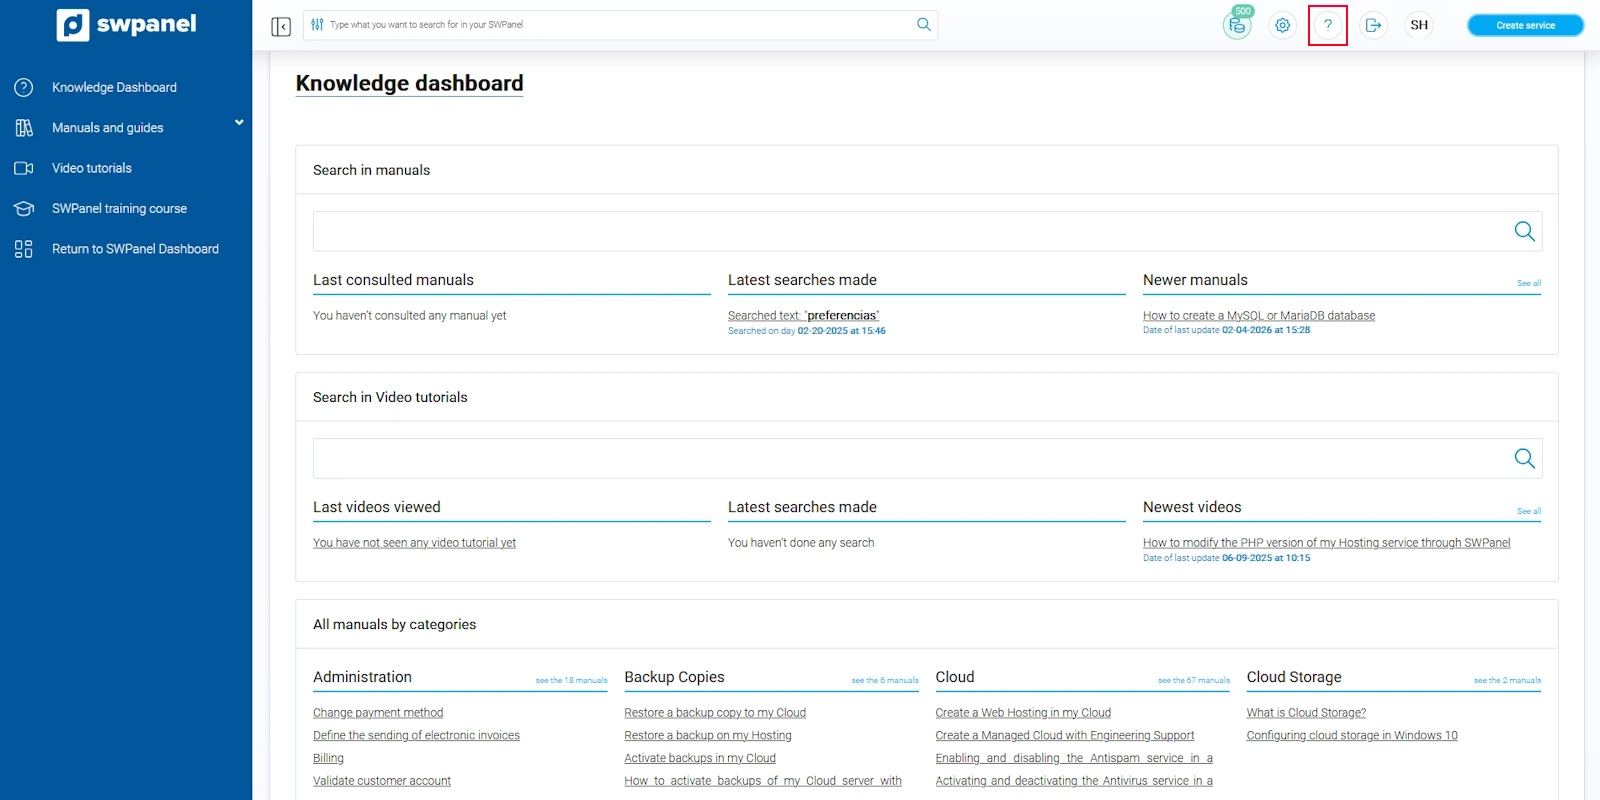Viewport: 1600px width, 800px height.
Task: Open the SH user profile avatar
Action: click(x=1418, y=25)
